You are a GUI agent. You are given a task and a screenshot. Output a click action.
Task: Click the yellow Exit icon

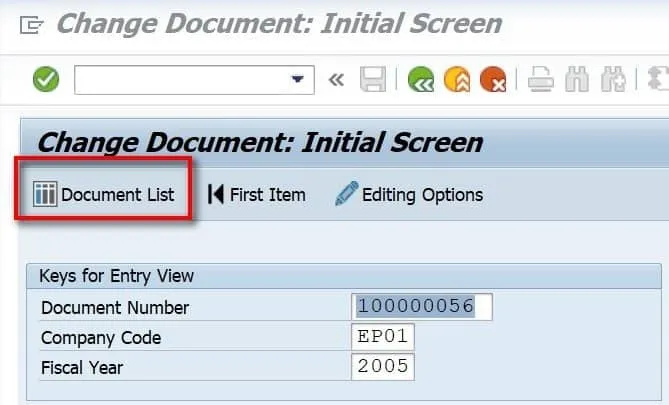point(456,79)
